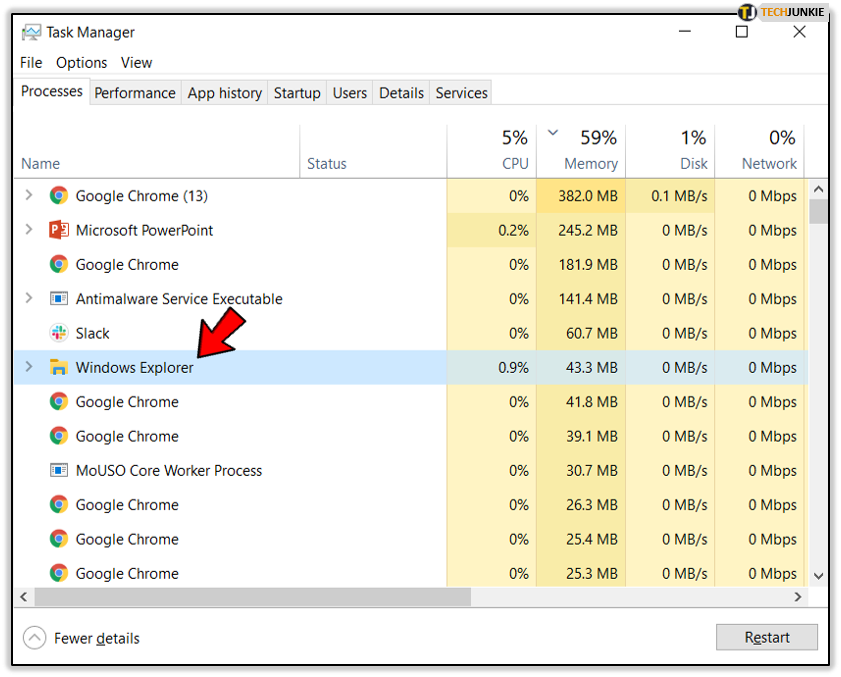
Task: Expand the Microsoft PowerPoint process group
Action: [29, 230]
